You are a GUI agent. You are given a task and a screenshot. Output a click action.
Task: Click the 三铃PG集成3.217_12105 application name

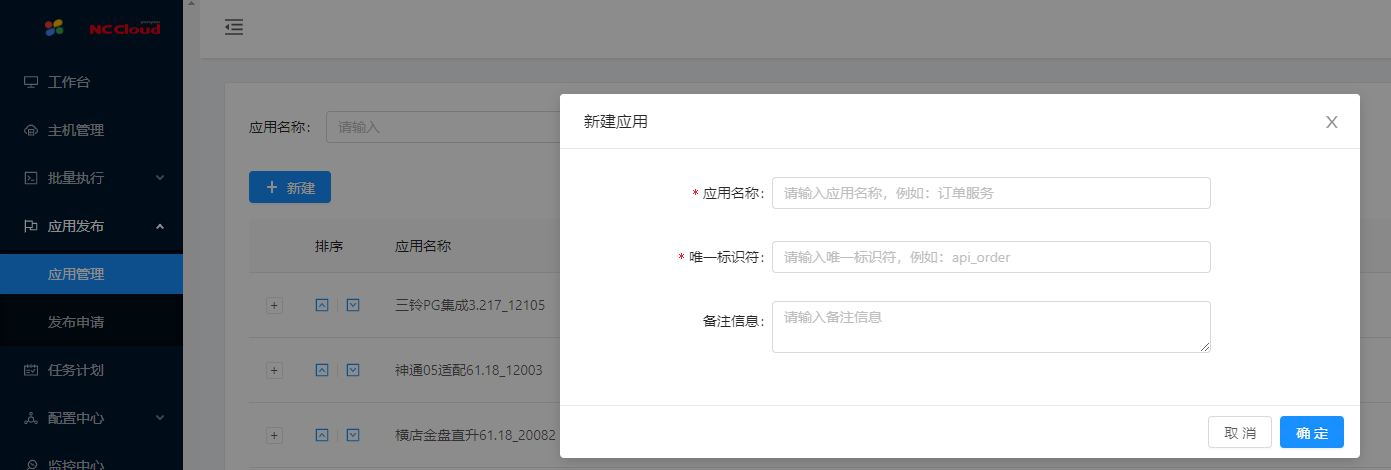point(470,305)
